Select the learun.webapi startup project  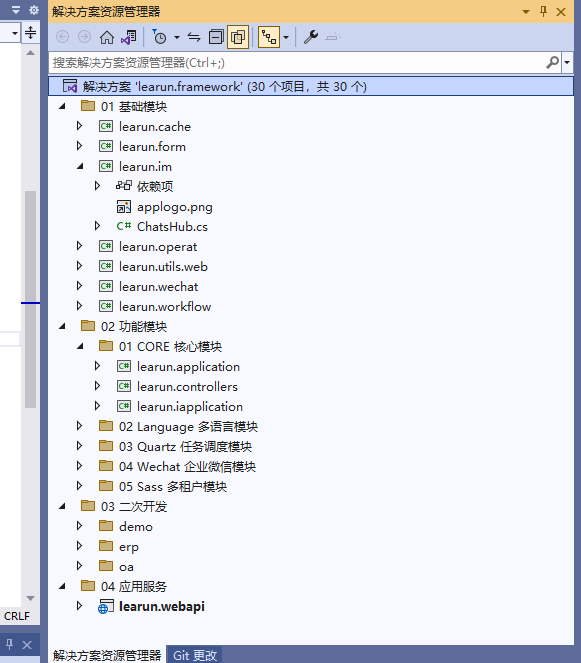pos(162,606)
